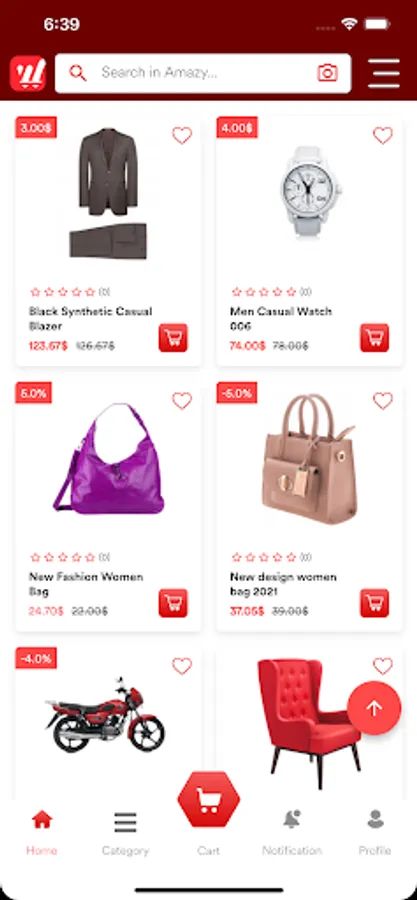Tap the scroll-to-top arrow button
The width and height of the screenshot is (417, 900).
tap(374, 708)
